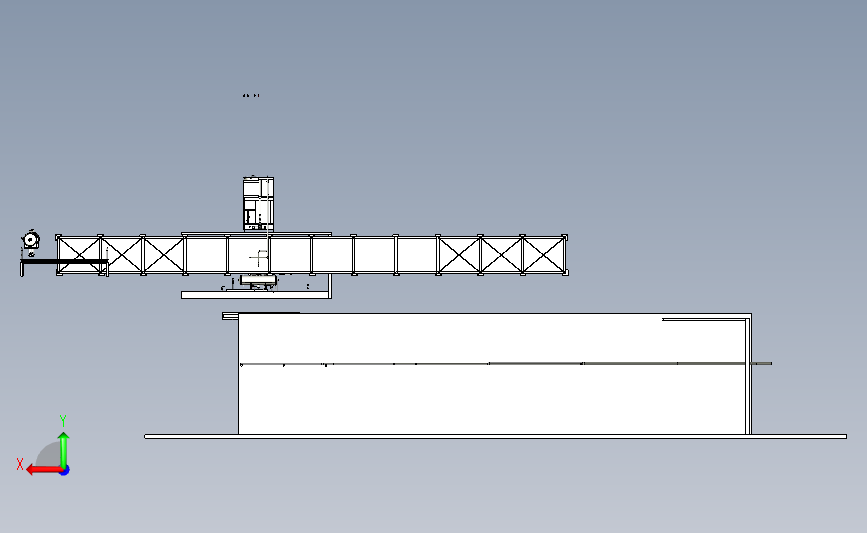Viewport: 867px width, 533px height.
Task: Select the large rectangular tank body
Action: click(494, 374)
